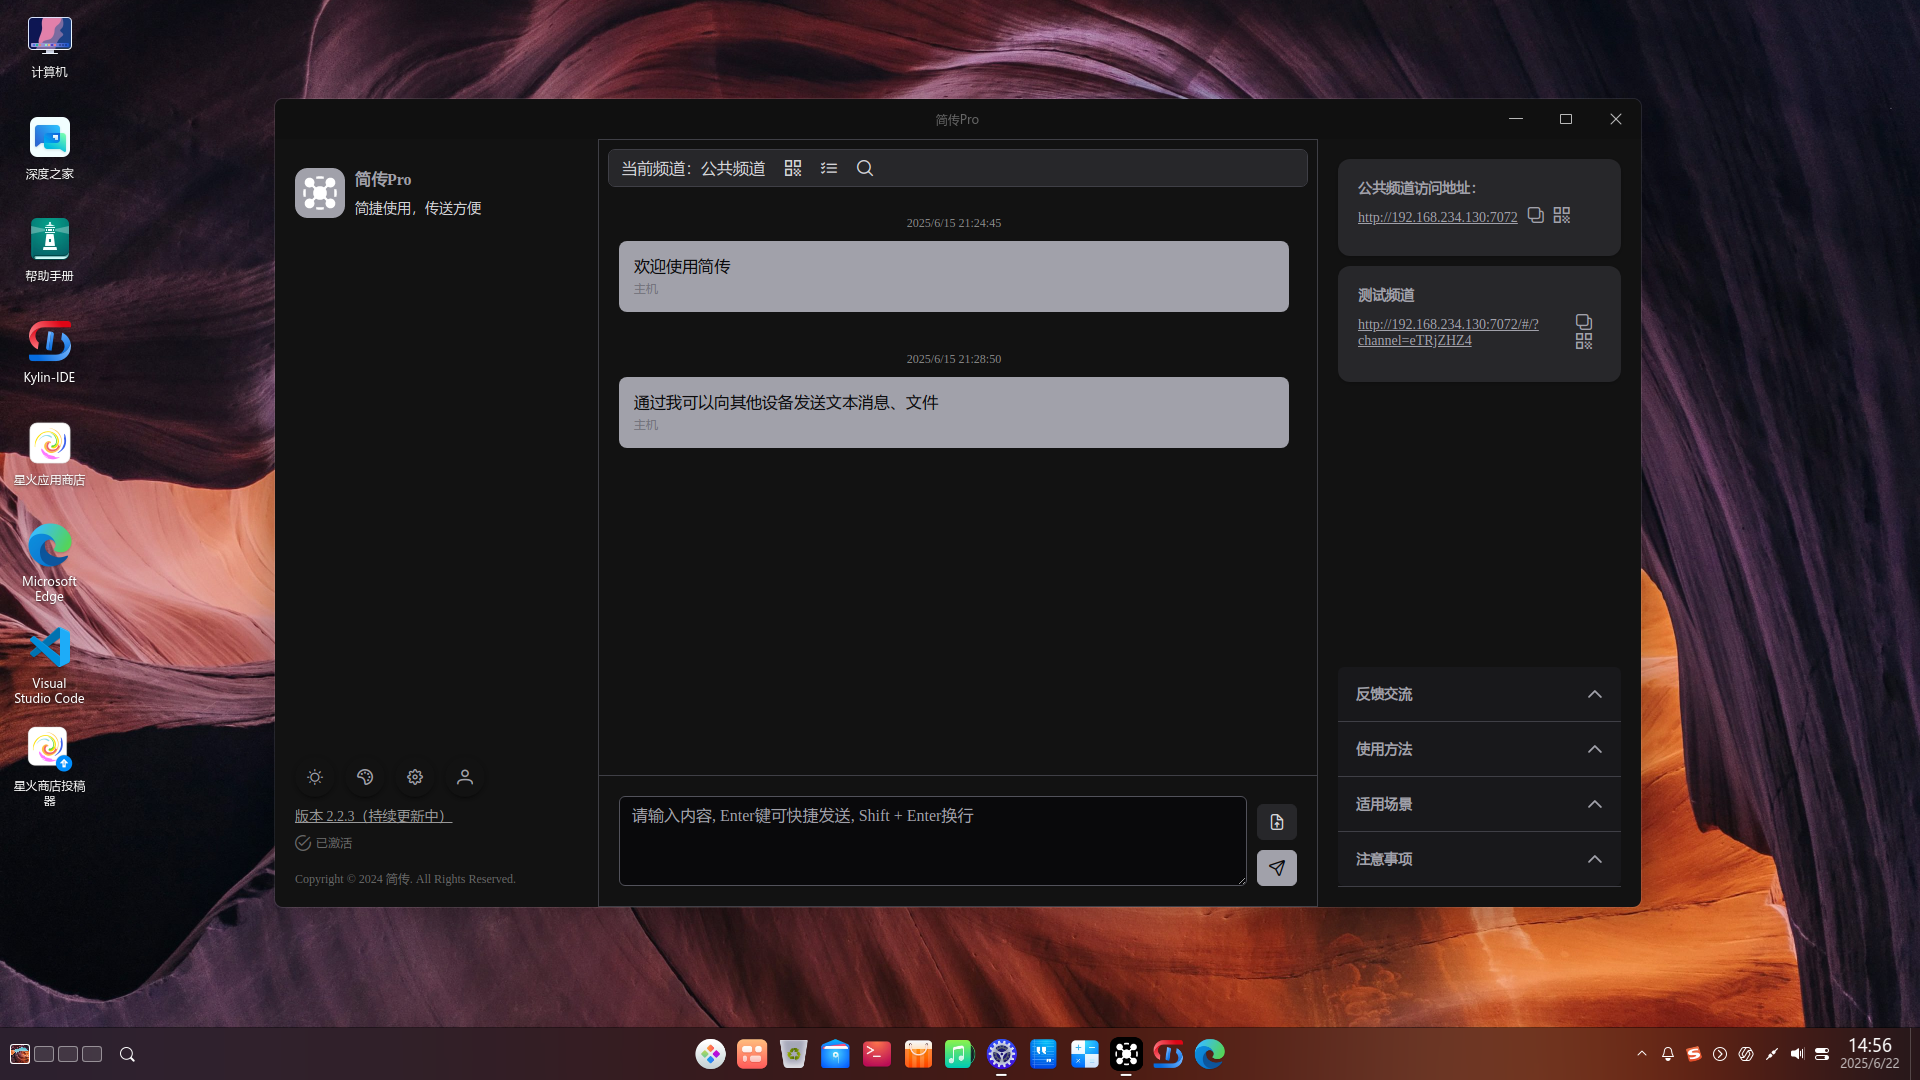Toggle light/dark mode with sun icon
1920x1080 pixels.
click(315, 777)
